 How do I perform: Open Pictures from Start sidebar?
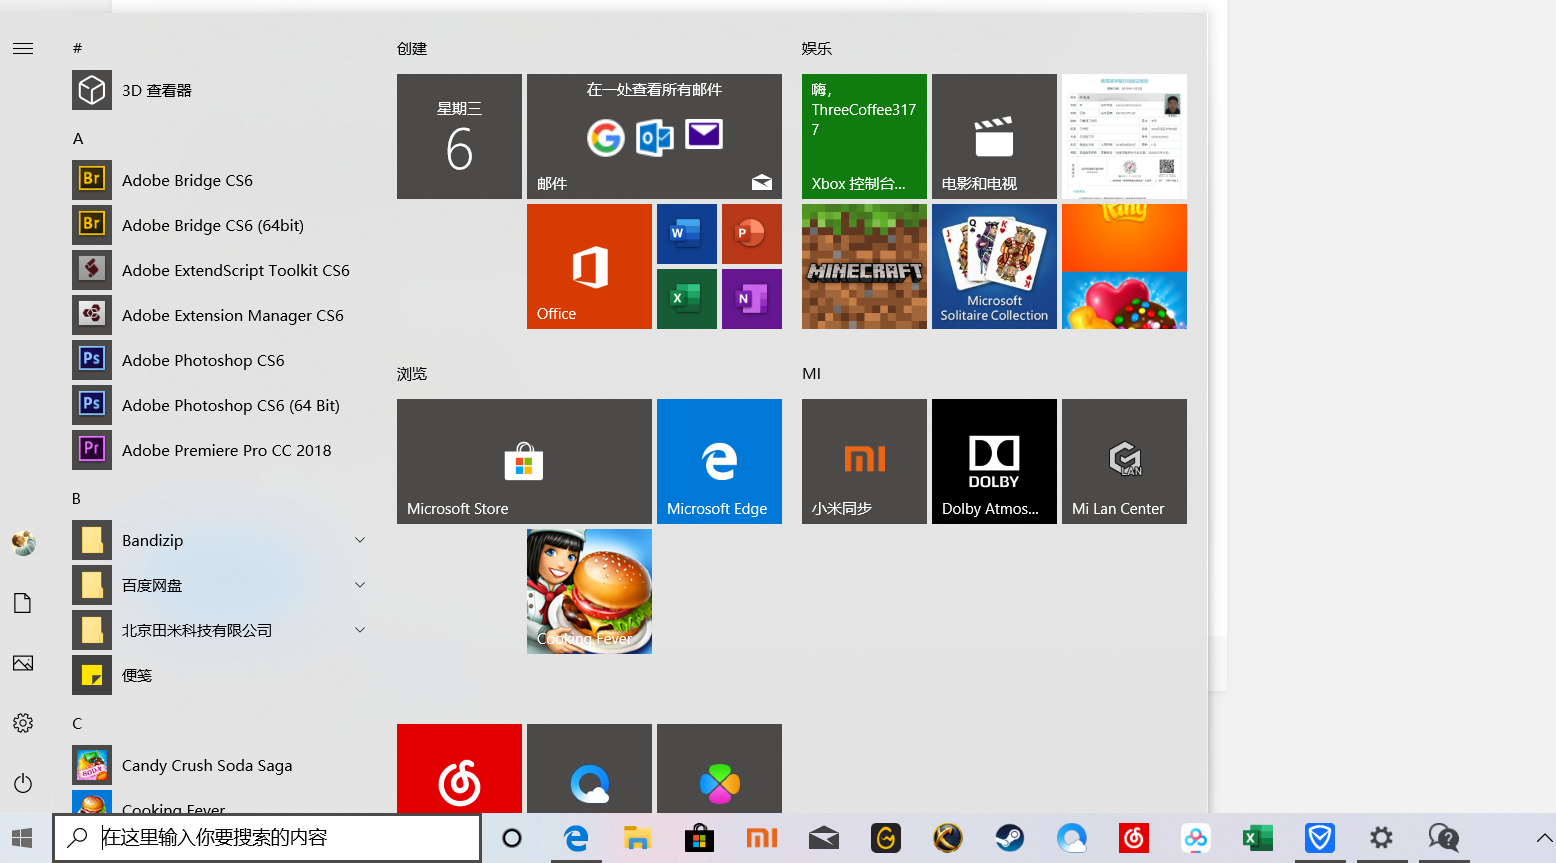tap(23, 663)
